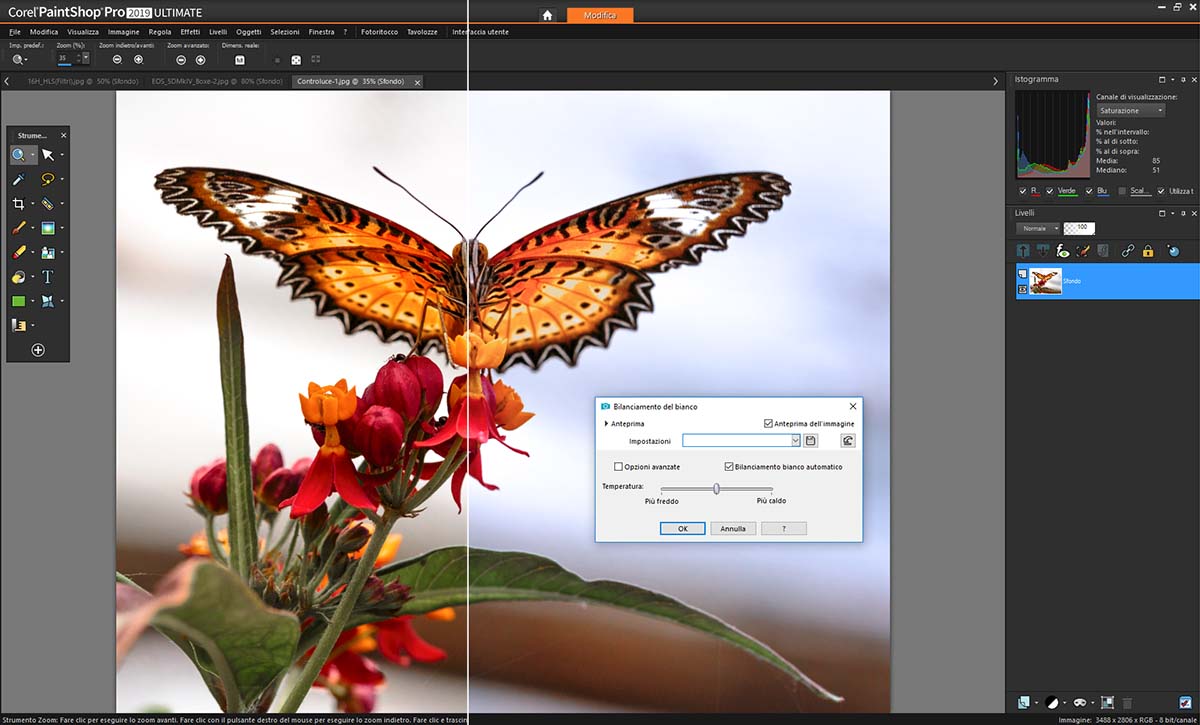Click the Temperatura slider handle

[716, 488]
